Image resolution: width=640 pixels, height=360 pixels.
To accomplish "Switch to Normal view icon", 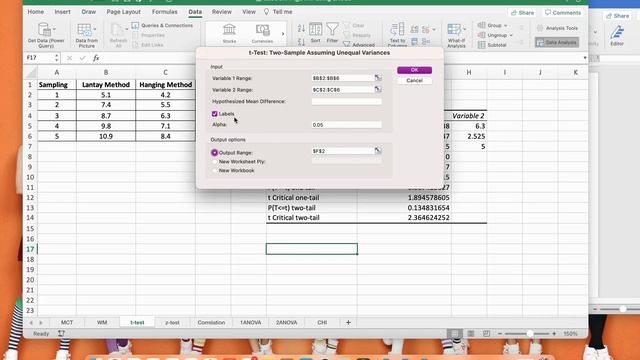I will click(454, 333).
